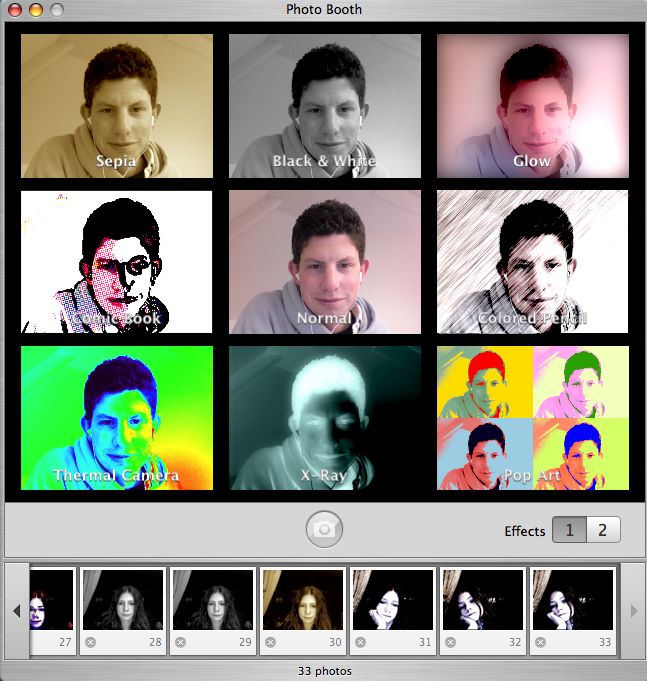
Task: Apply the Comic Book effect
Action: (117, 262)
